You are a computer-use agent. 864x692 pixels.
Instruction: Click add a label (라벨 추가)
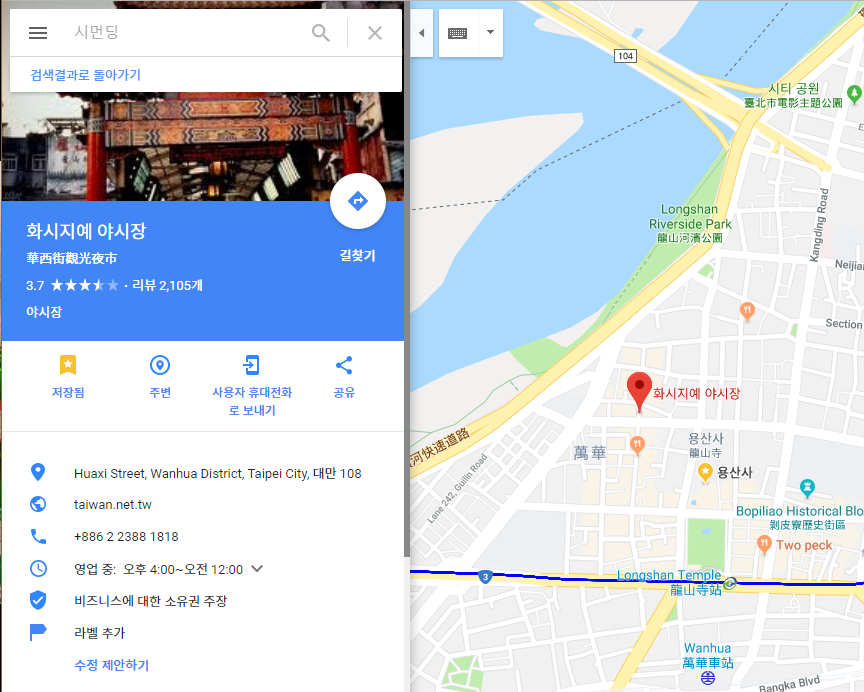(x=100, y=632)
